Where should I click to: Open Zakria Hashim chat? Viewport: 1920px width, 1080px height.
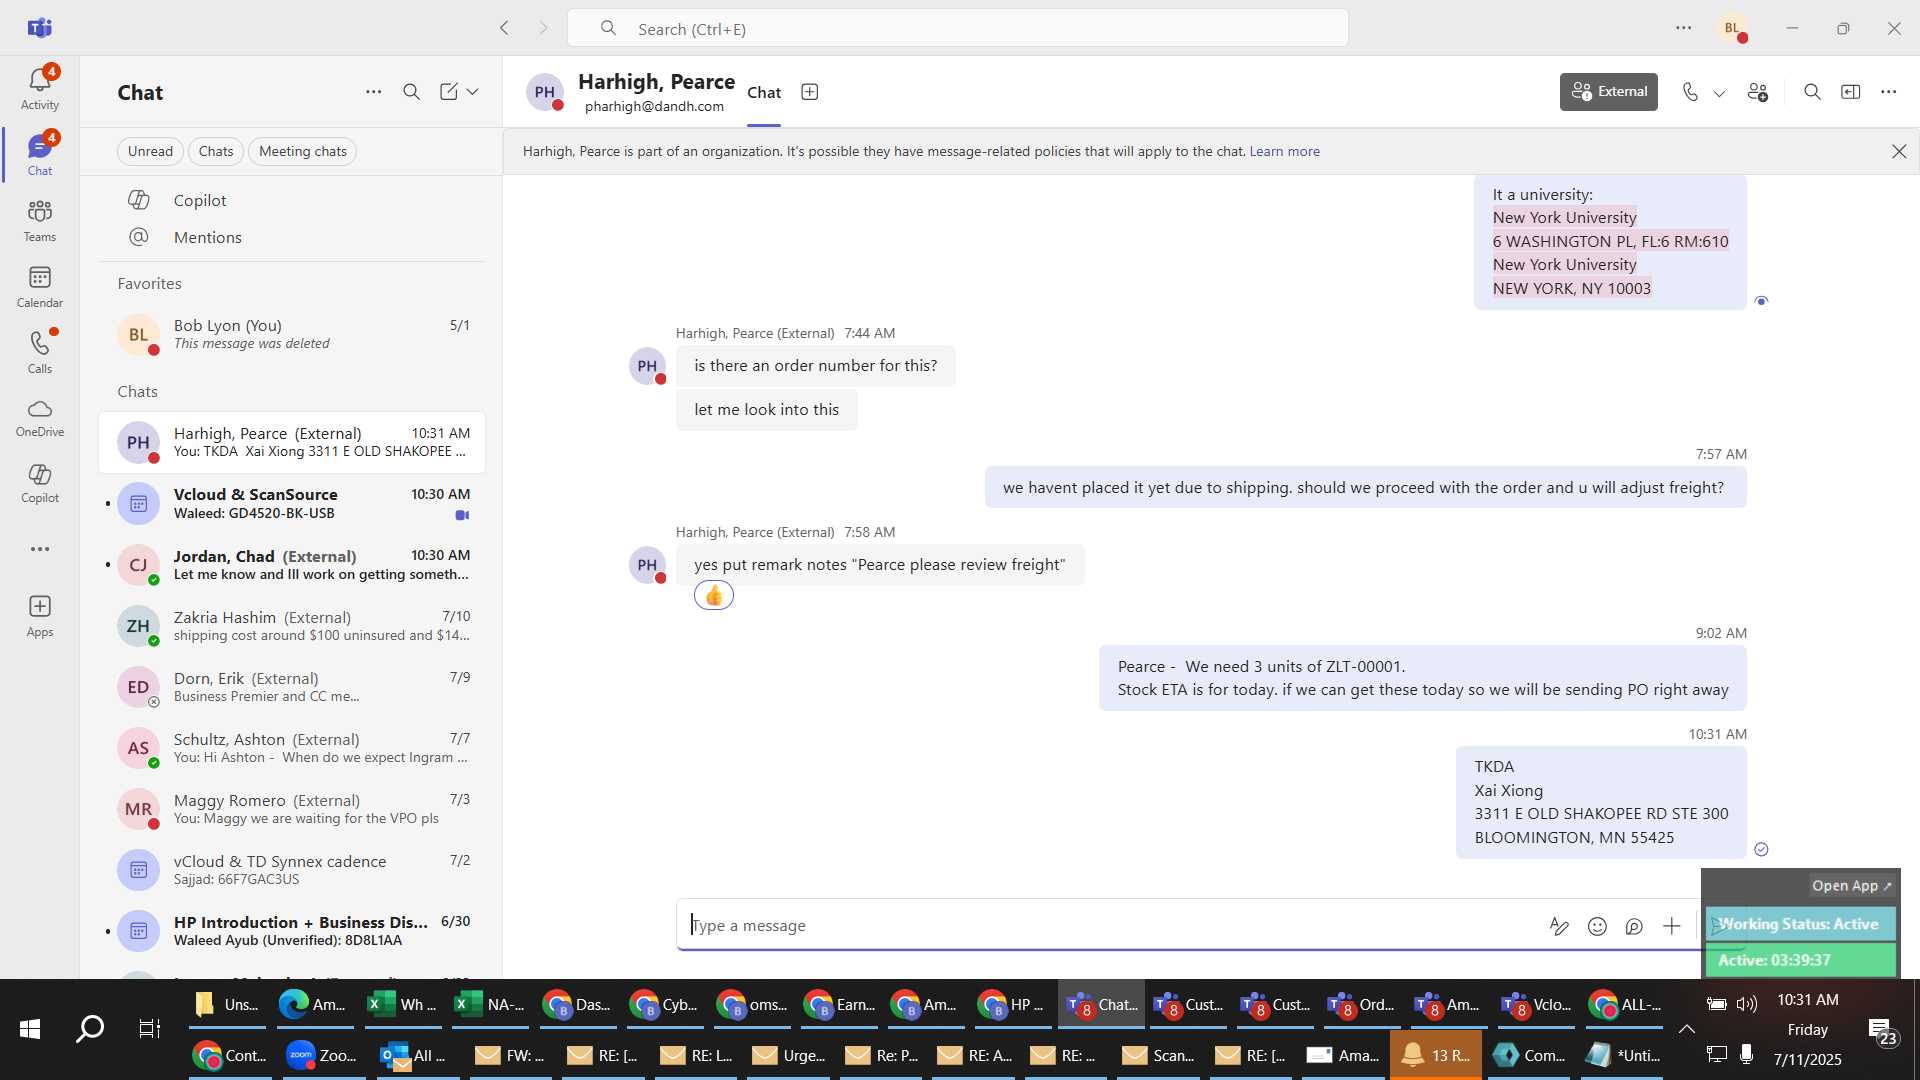tap(292, 626)
